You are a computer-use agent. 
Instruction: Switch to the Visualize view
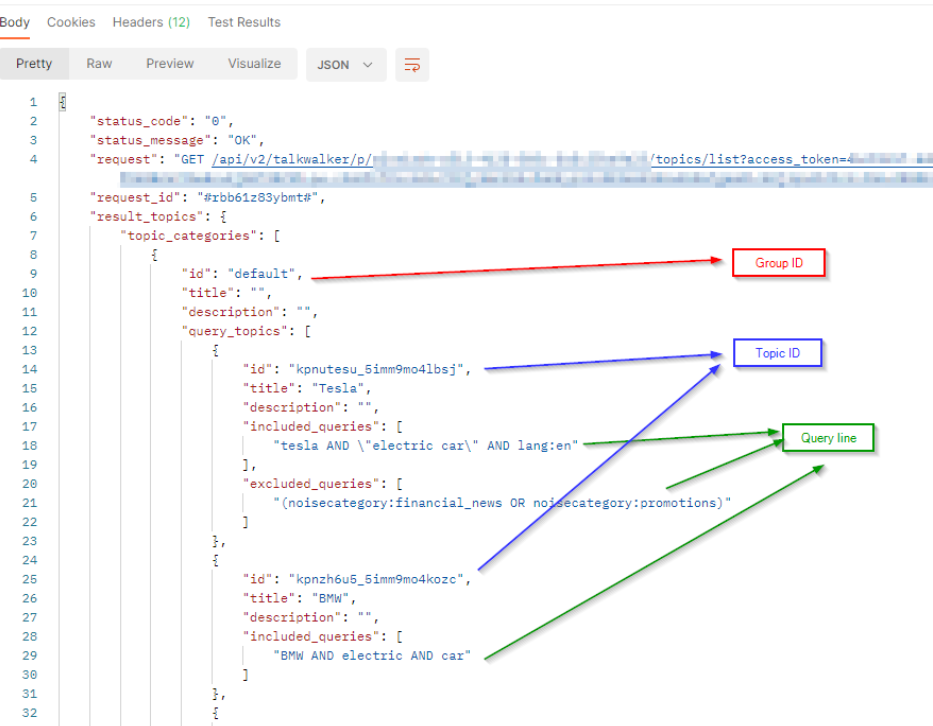pos(254,64)
